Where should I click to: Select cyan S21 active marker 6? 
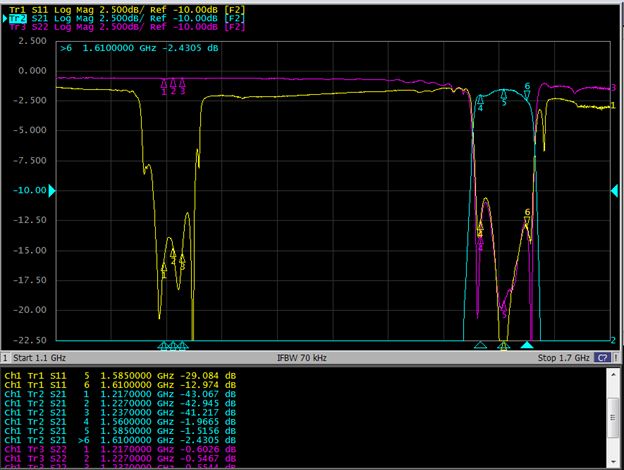[x=527, y=94]
